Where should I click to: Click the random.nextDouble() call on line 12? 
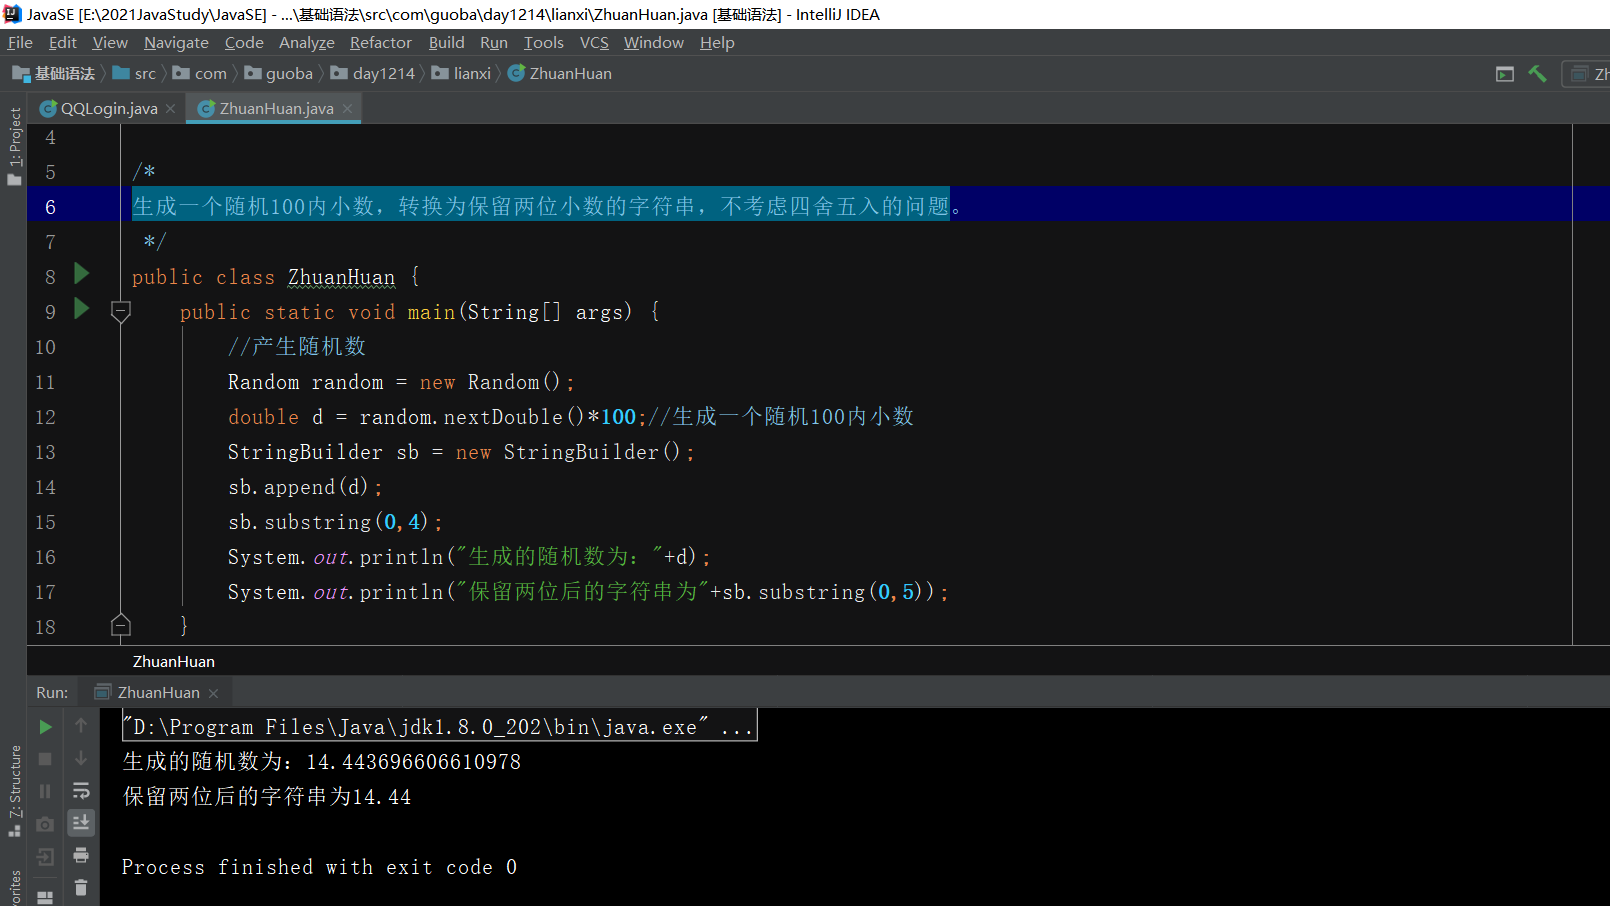tap(471, 417)
